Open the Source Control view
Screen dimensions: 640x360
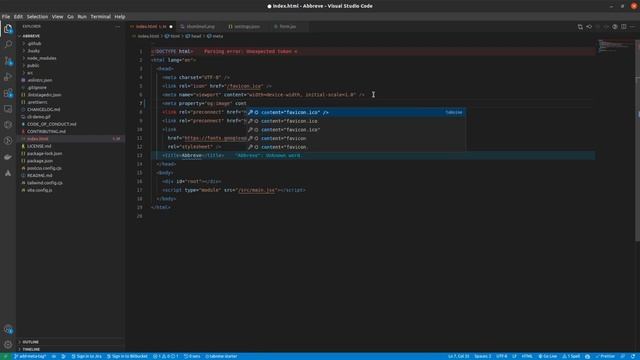coord(8,61)
